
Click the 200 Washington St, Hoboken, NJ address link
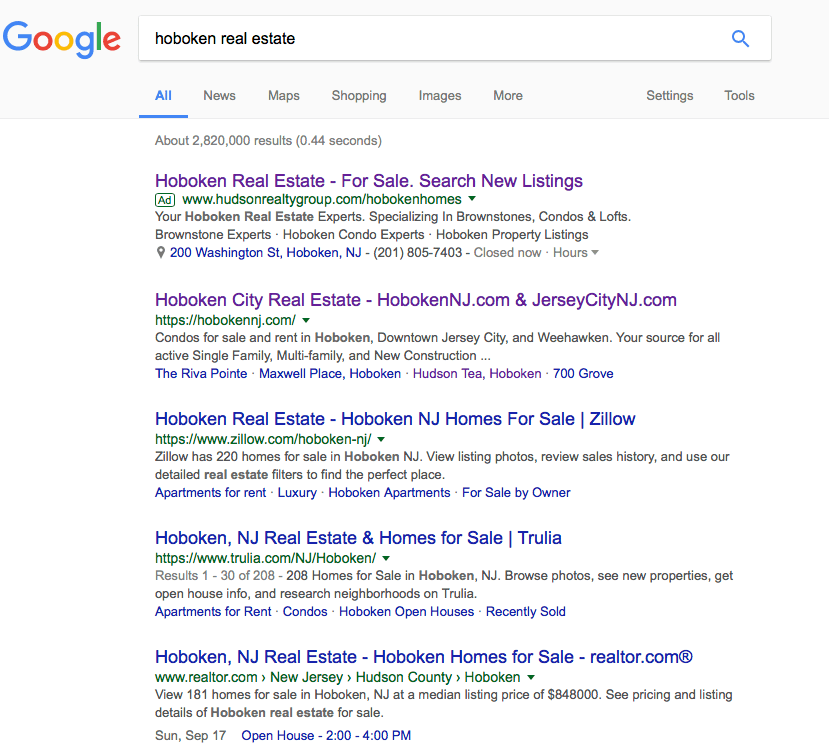point(265,253)
